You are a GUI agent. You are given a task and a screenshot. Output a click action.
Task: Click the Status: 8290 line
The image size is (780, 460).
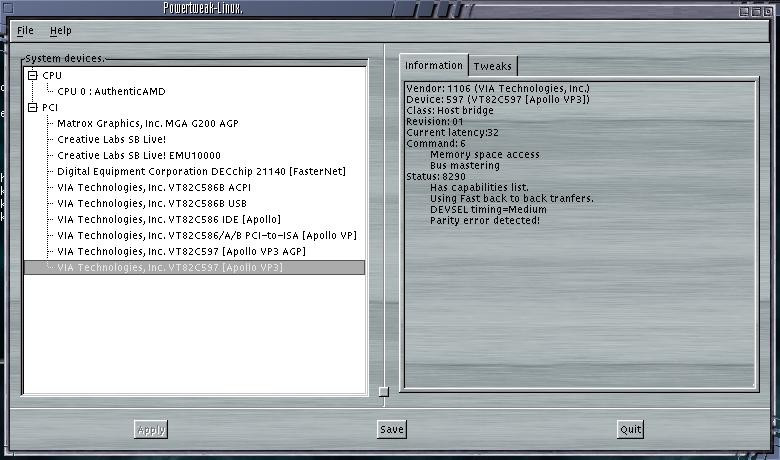click(436, 177)
